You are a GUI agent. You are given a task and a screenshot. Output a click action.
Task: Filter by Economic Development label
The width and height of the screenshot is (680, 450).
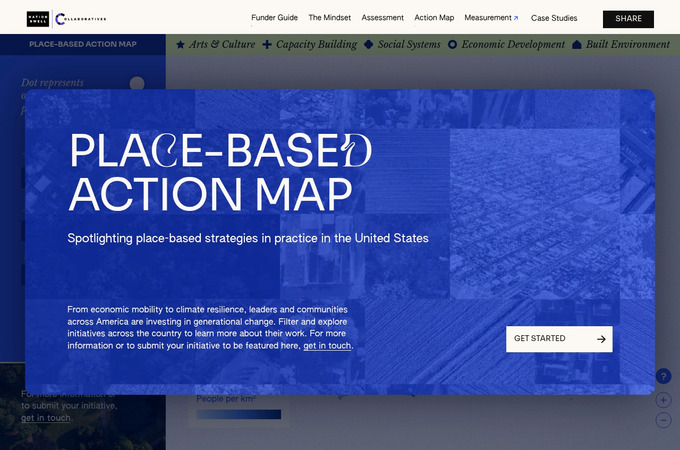point(513,44)
